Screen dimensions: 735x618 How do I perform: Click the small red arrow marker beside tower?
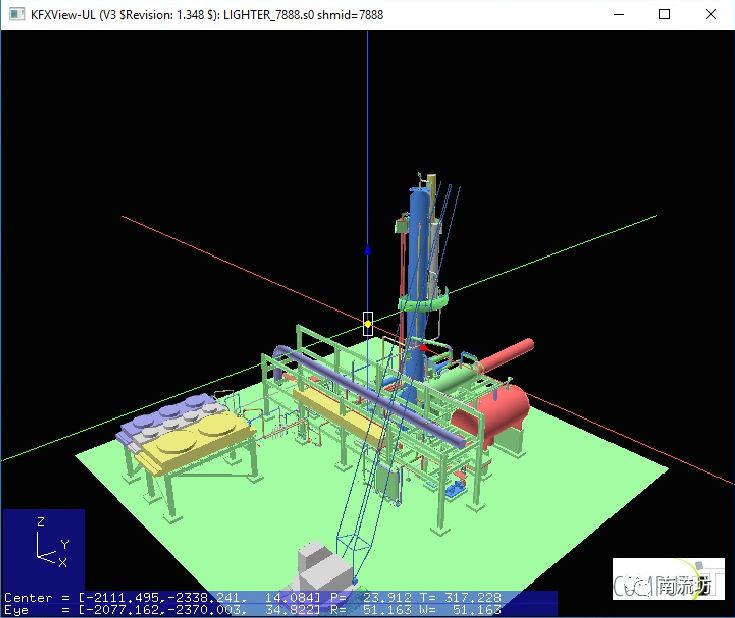(424, 349)
